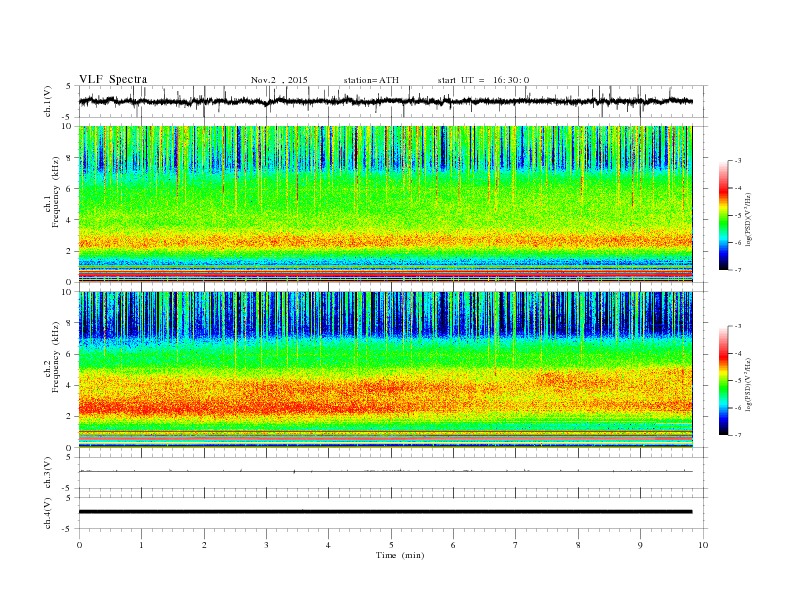Click the ch.1 spectrogram panel
This screenshot has height=612, width=792.
(x=385, y=204)
